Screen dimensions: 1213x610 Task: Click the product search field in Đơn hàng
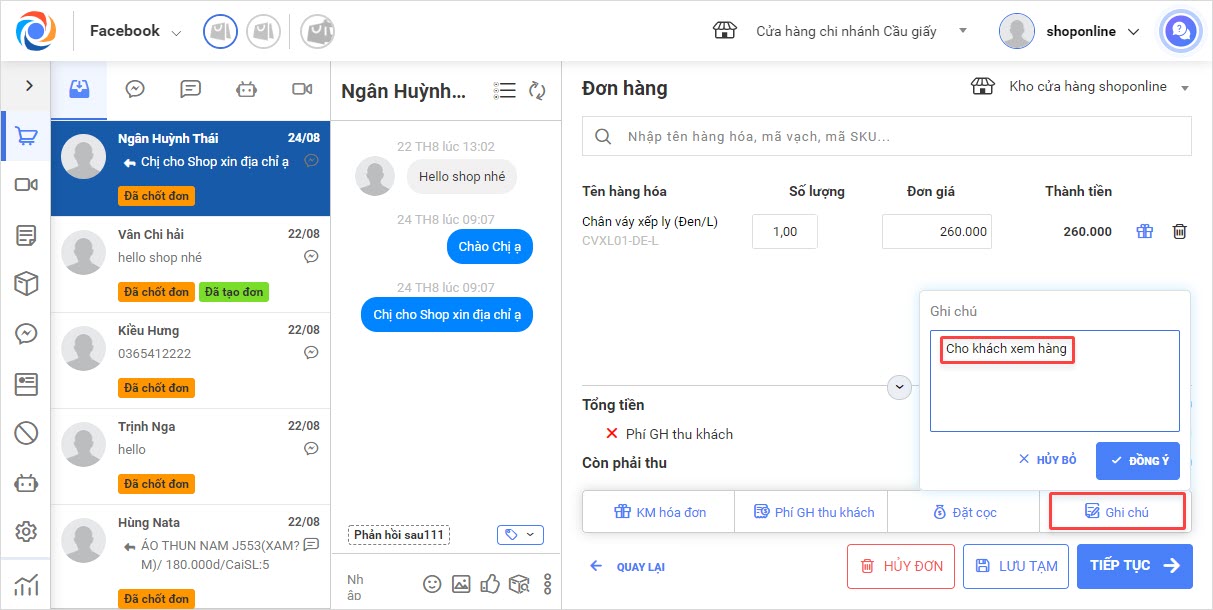click(887, 136)
